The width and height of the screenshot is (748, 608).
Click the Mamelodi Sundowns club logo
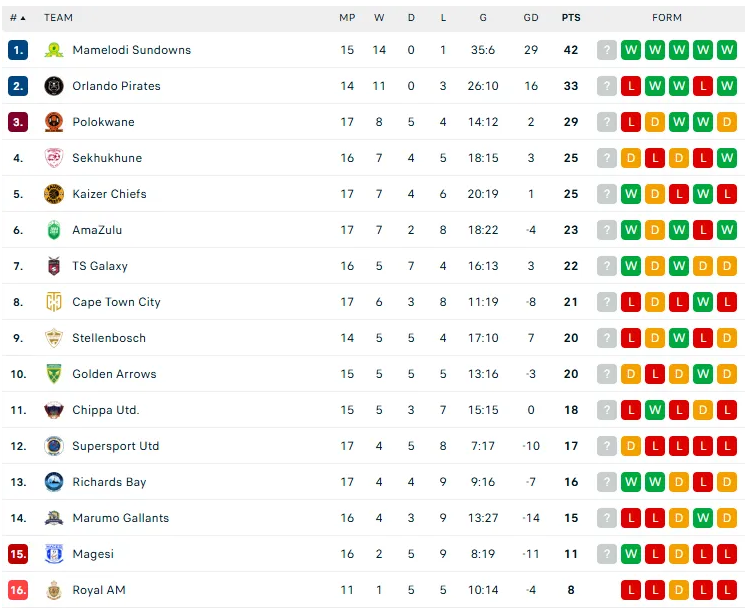[x=54, y=50]
